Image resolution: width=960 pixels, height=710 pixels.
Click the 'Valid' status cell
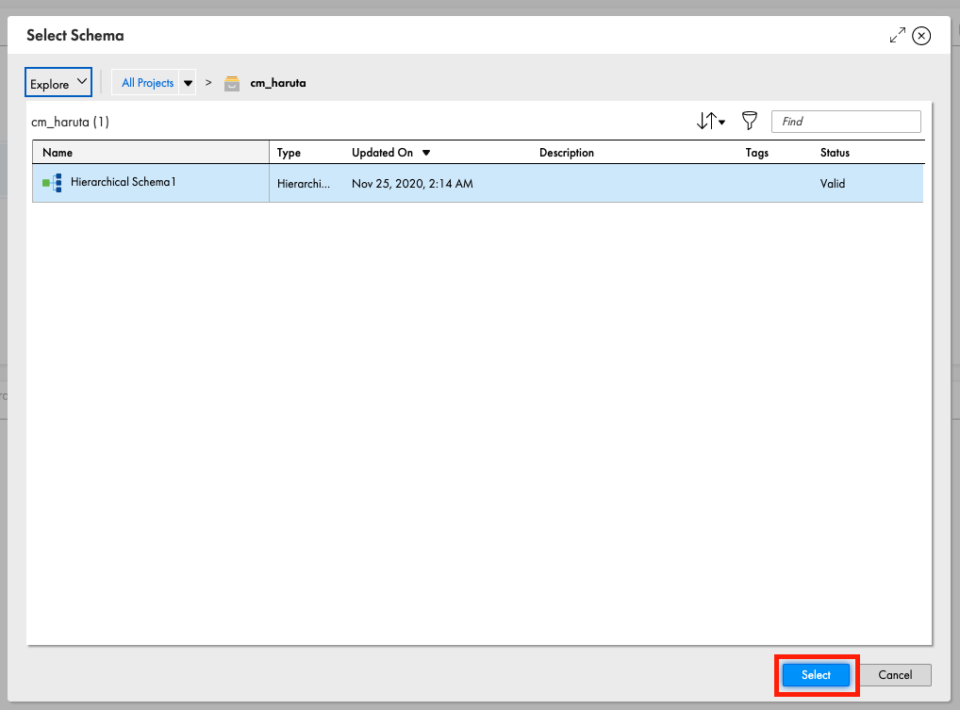click(x=832, y=184)
